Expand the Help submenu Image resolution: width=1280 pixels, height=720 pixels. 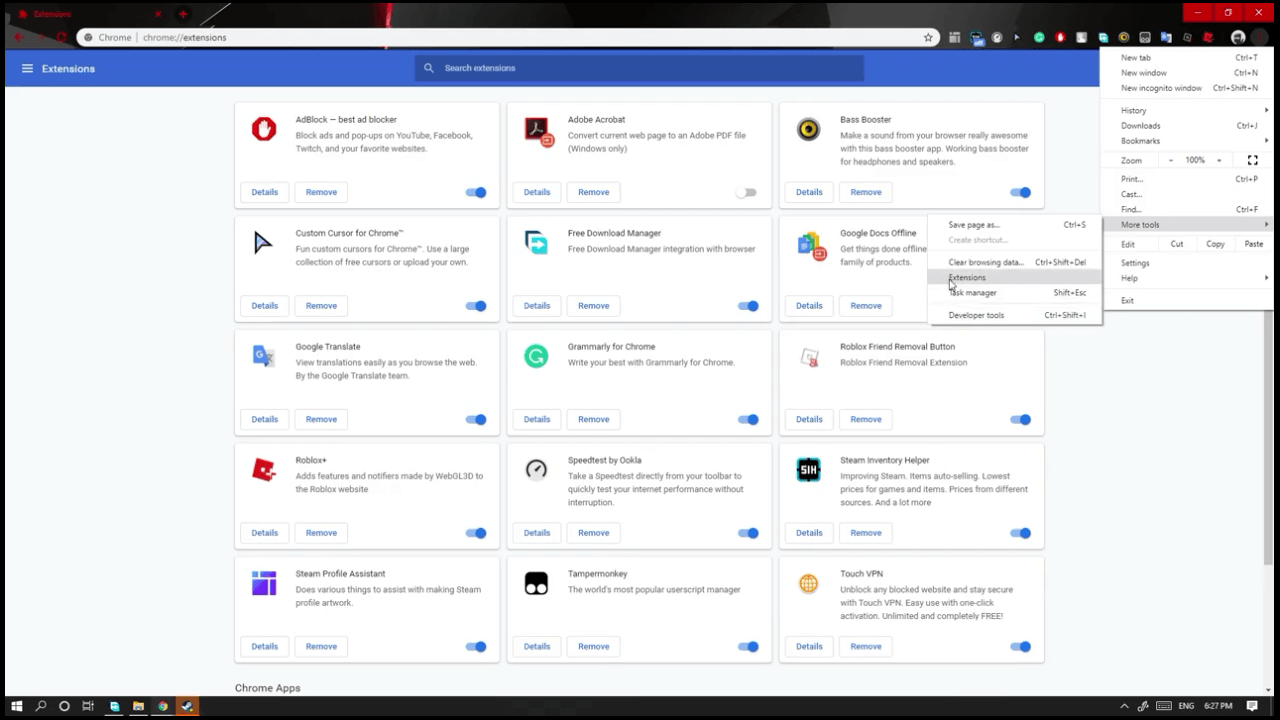click(1186, 278)
